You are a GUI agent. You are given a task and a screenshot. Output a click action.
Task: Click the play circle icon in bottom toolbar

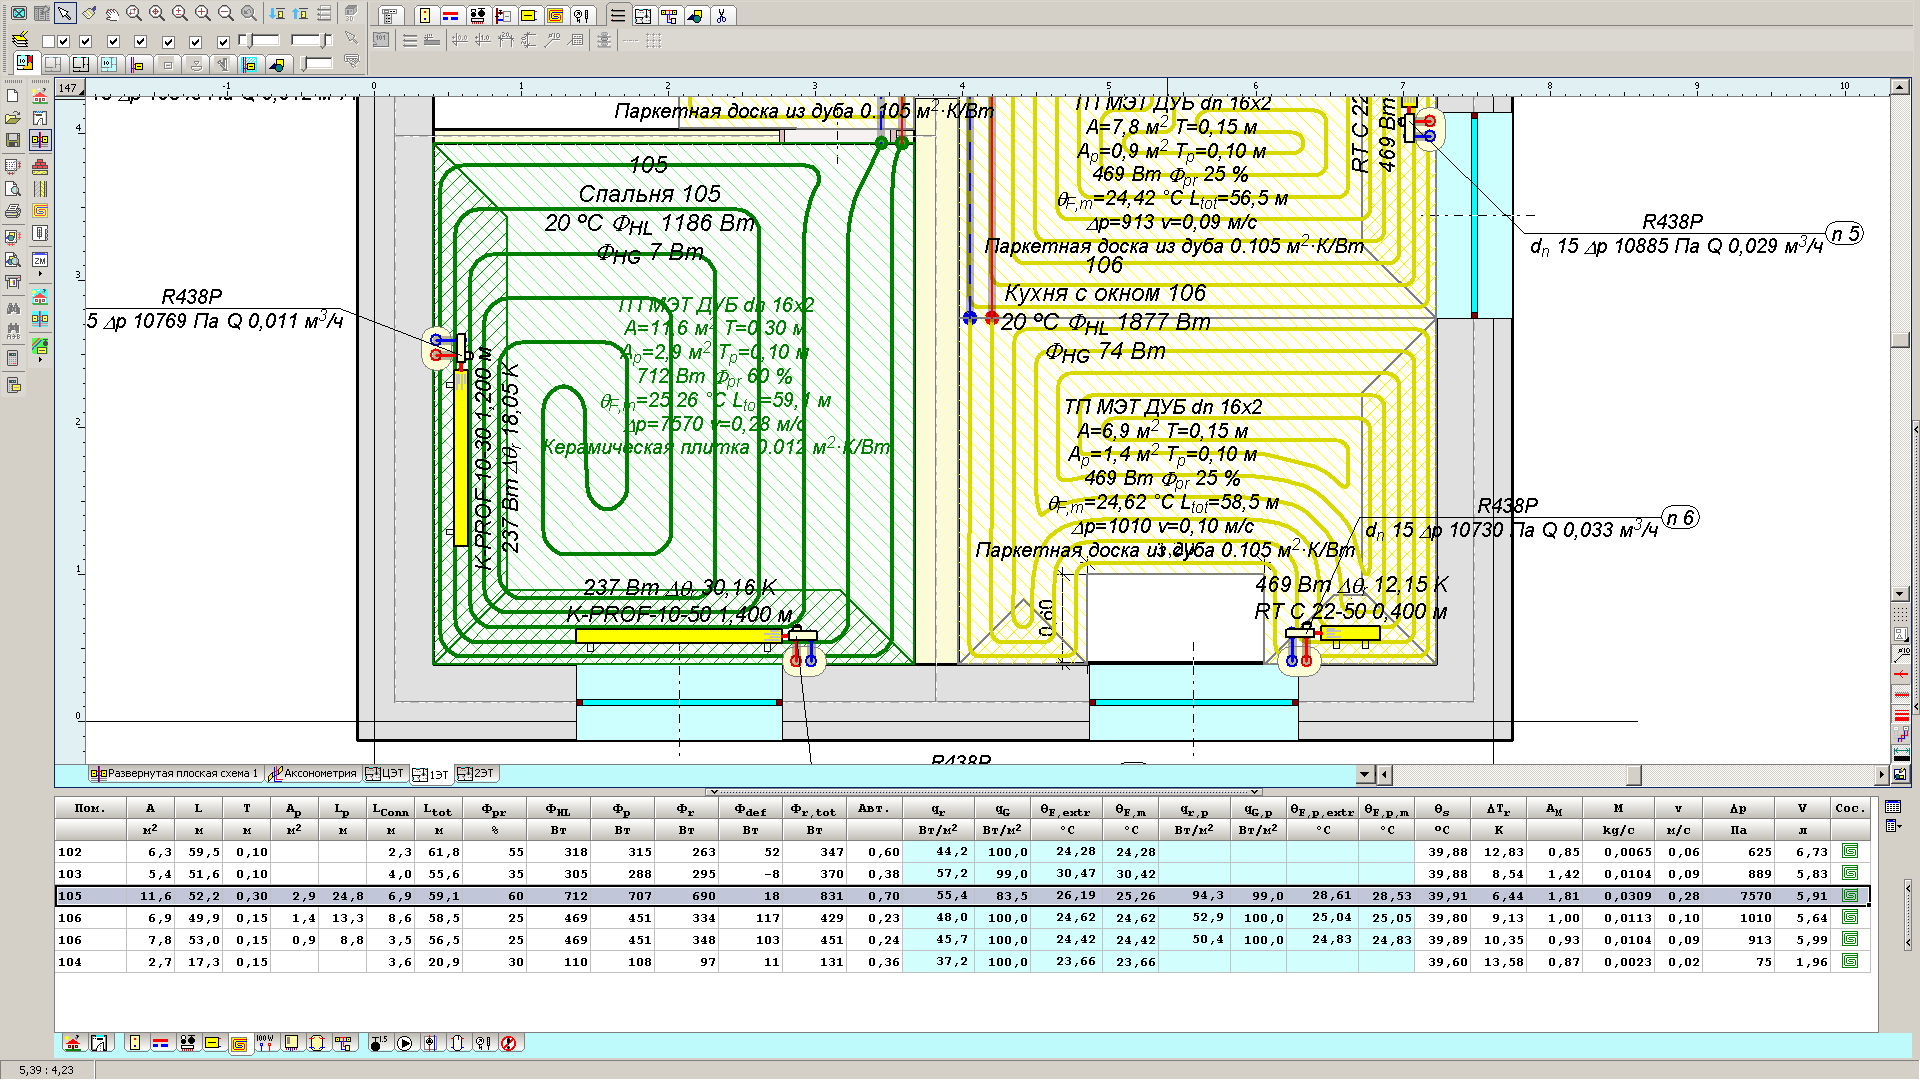coord(404,1044)
